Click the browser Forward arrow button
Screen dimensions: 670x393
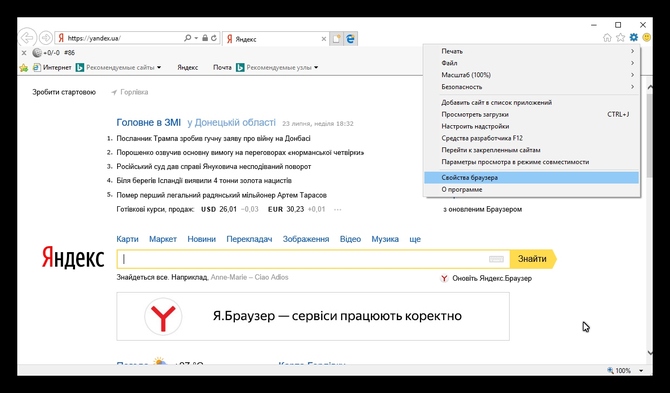tap(45, 38)
